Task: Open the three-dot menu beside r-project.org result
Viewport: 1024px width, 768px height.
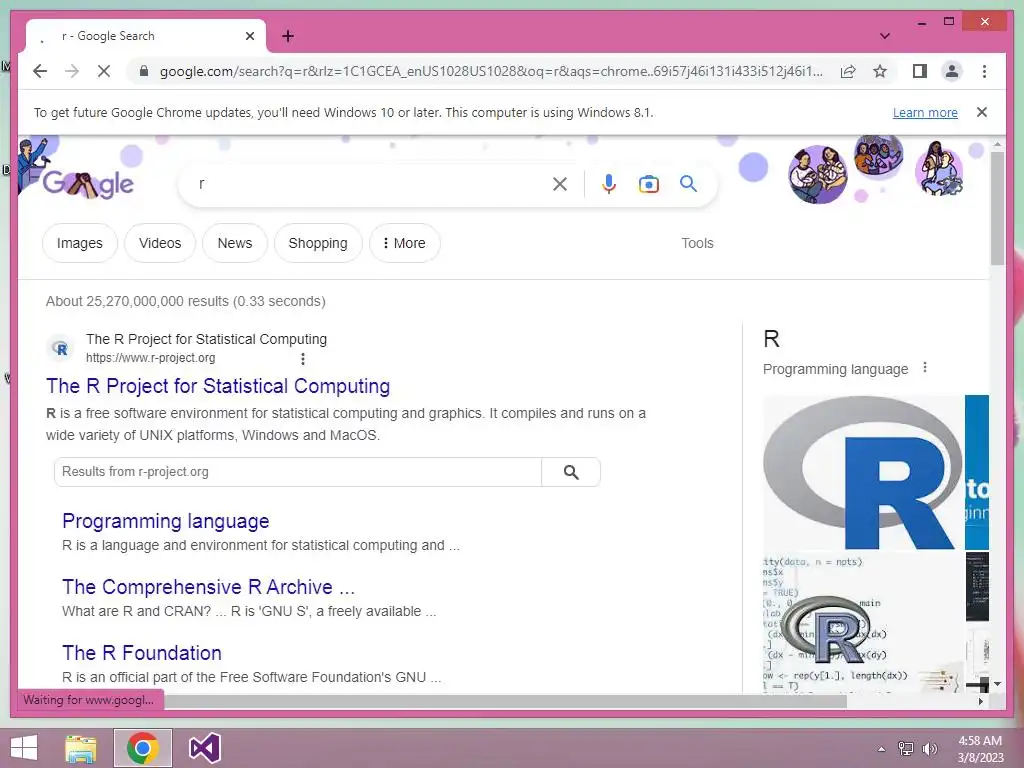Action: [x=302, y=359]
